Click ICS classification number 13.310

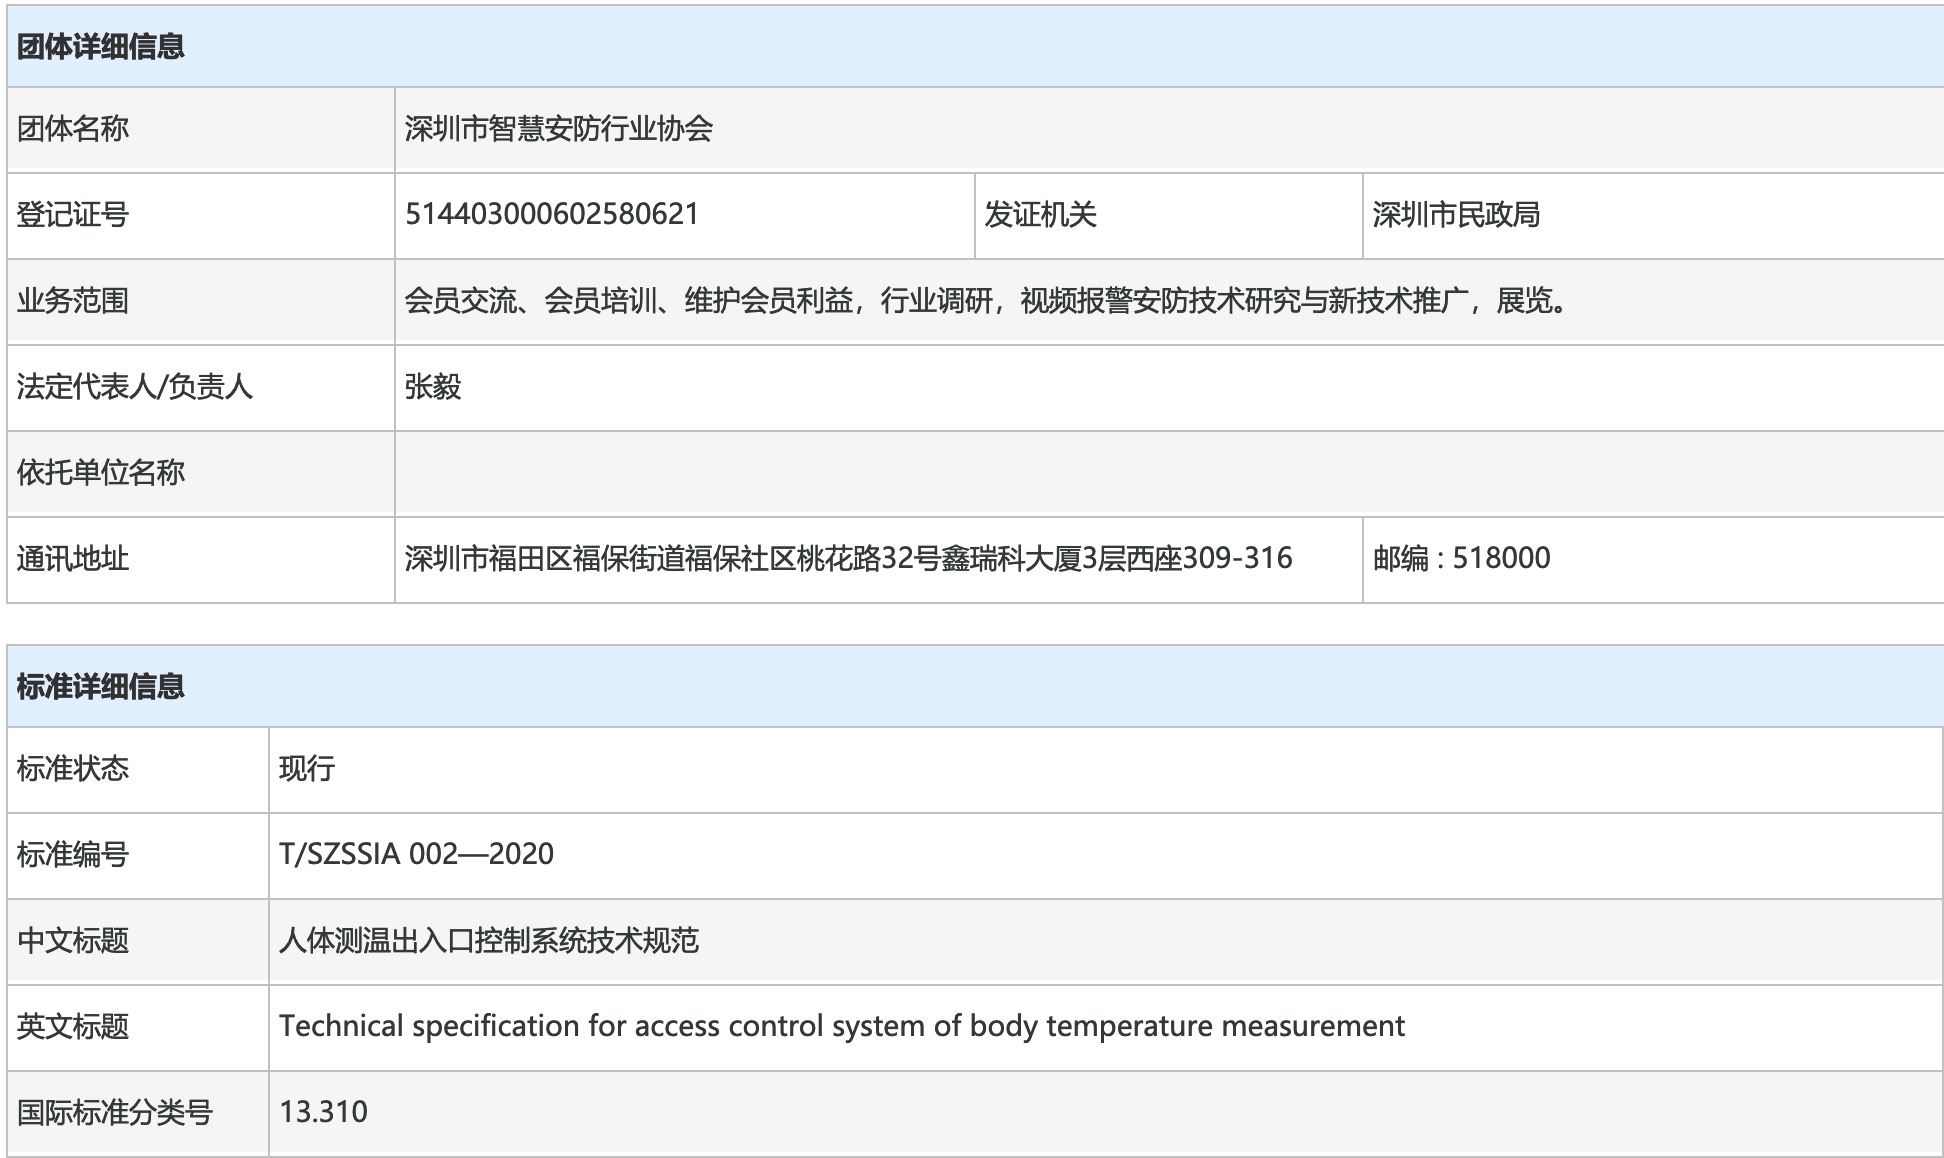[x=323, y=1112]
